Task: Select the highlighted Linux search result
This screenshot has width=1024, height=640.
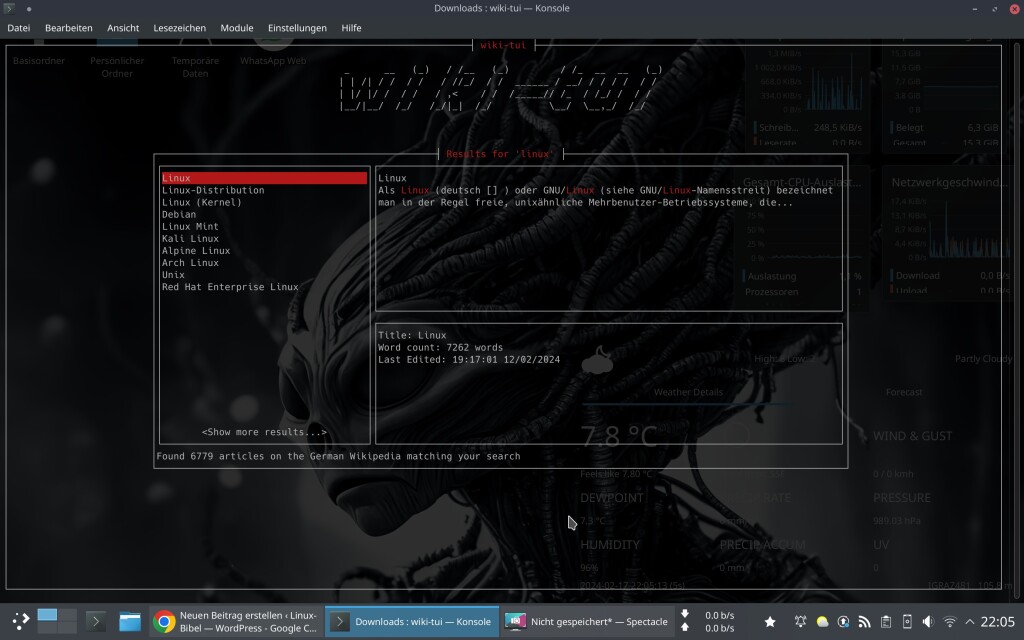Action: click(x=264, y=178)
